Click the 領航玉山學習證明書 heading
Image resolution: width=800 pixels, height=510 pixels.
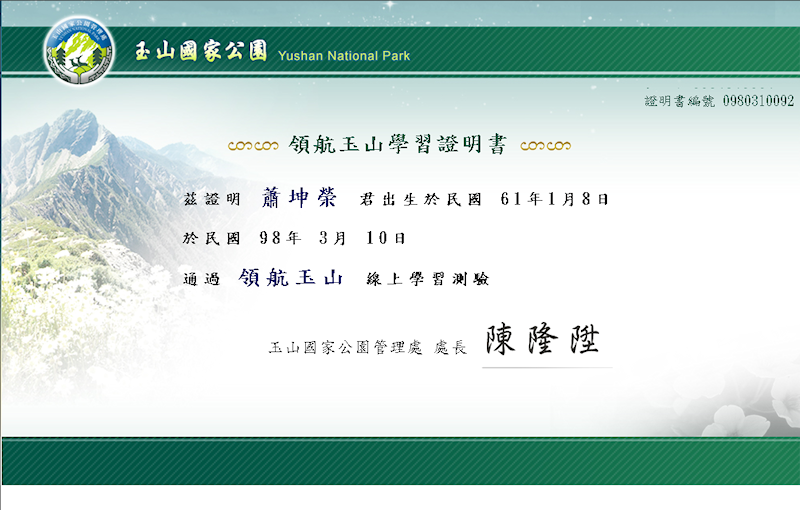coord(398,145)
